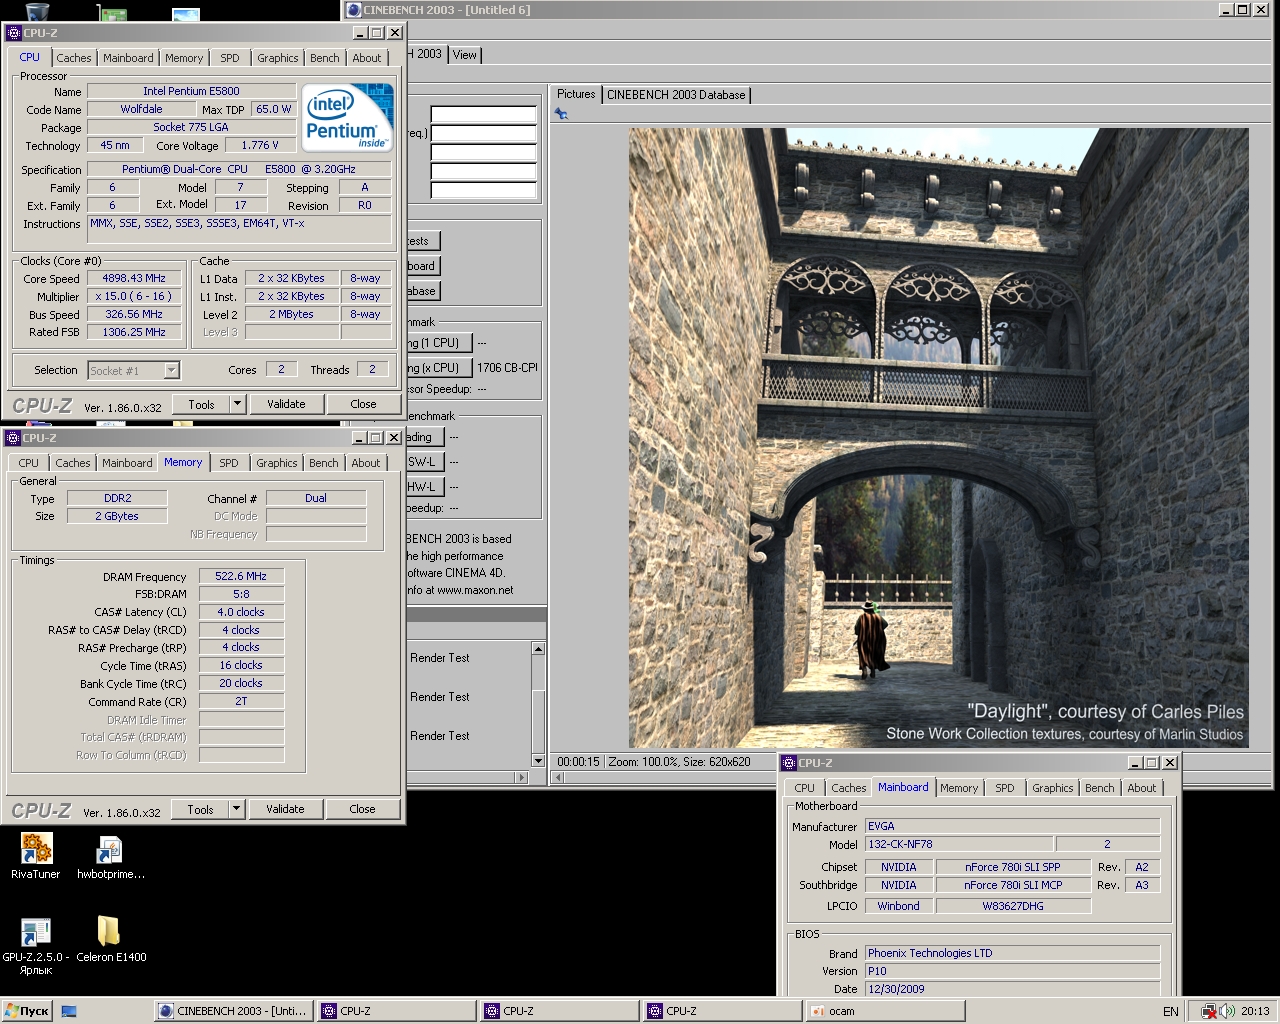Select the Core Speed value 4898.43 MHz
This screenshot has width=1280, height=1024.
[134, 278]
